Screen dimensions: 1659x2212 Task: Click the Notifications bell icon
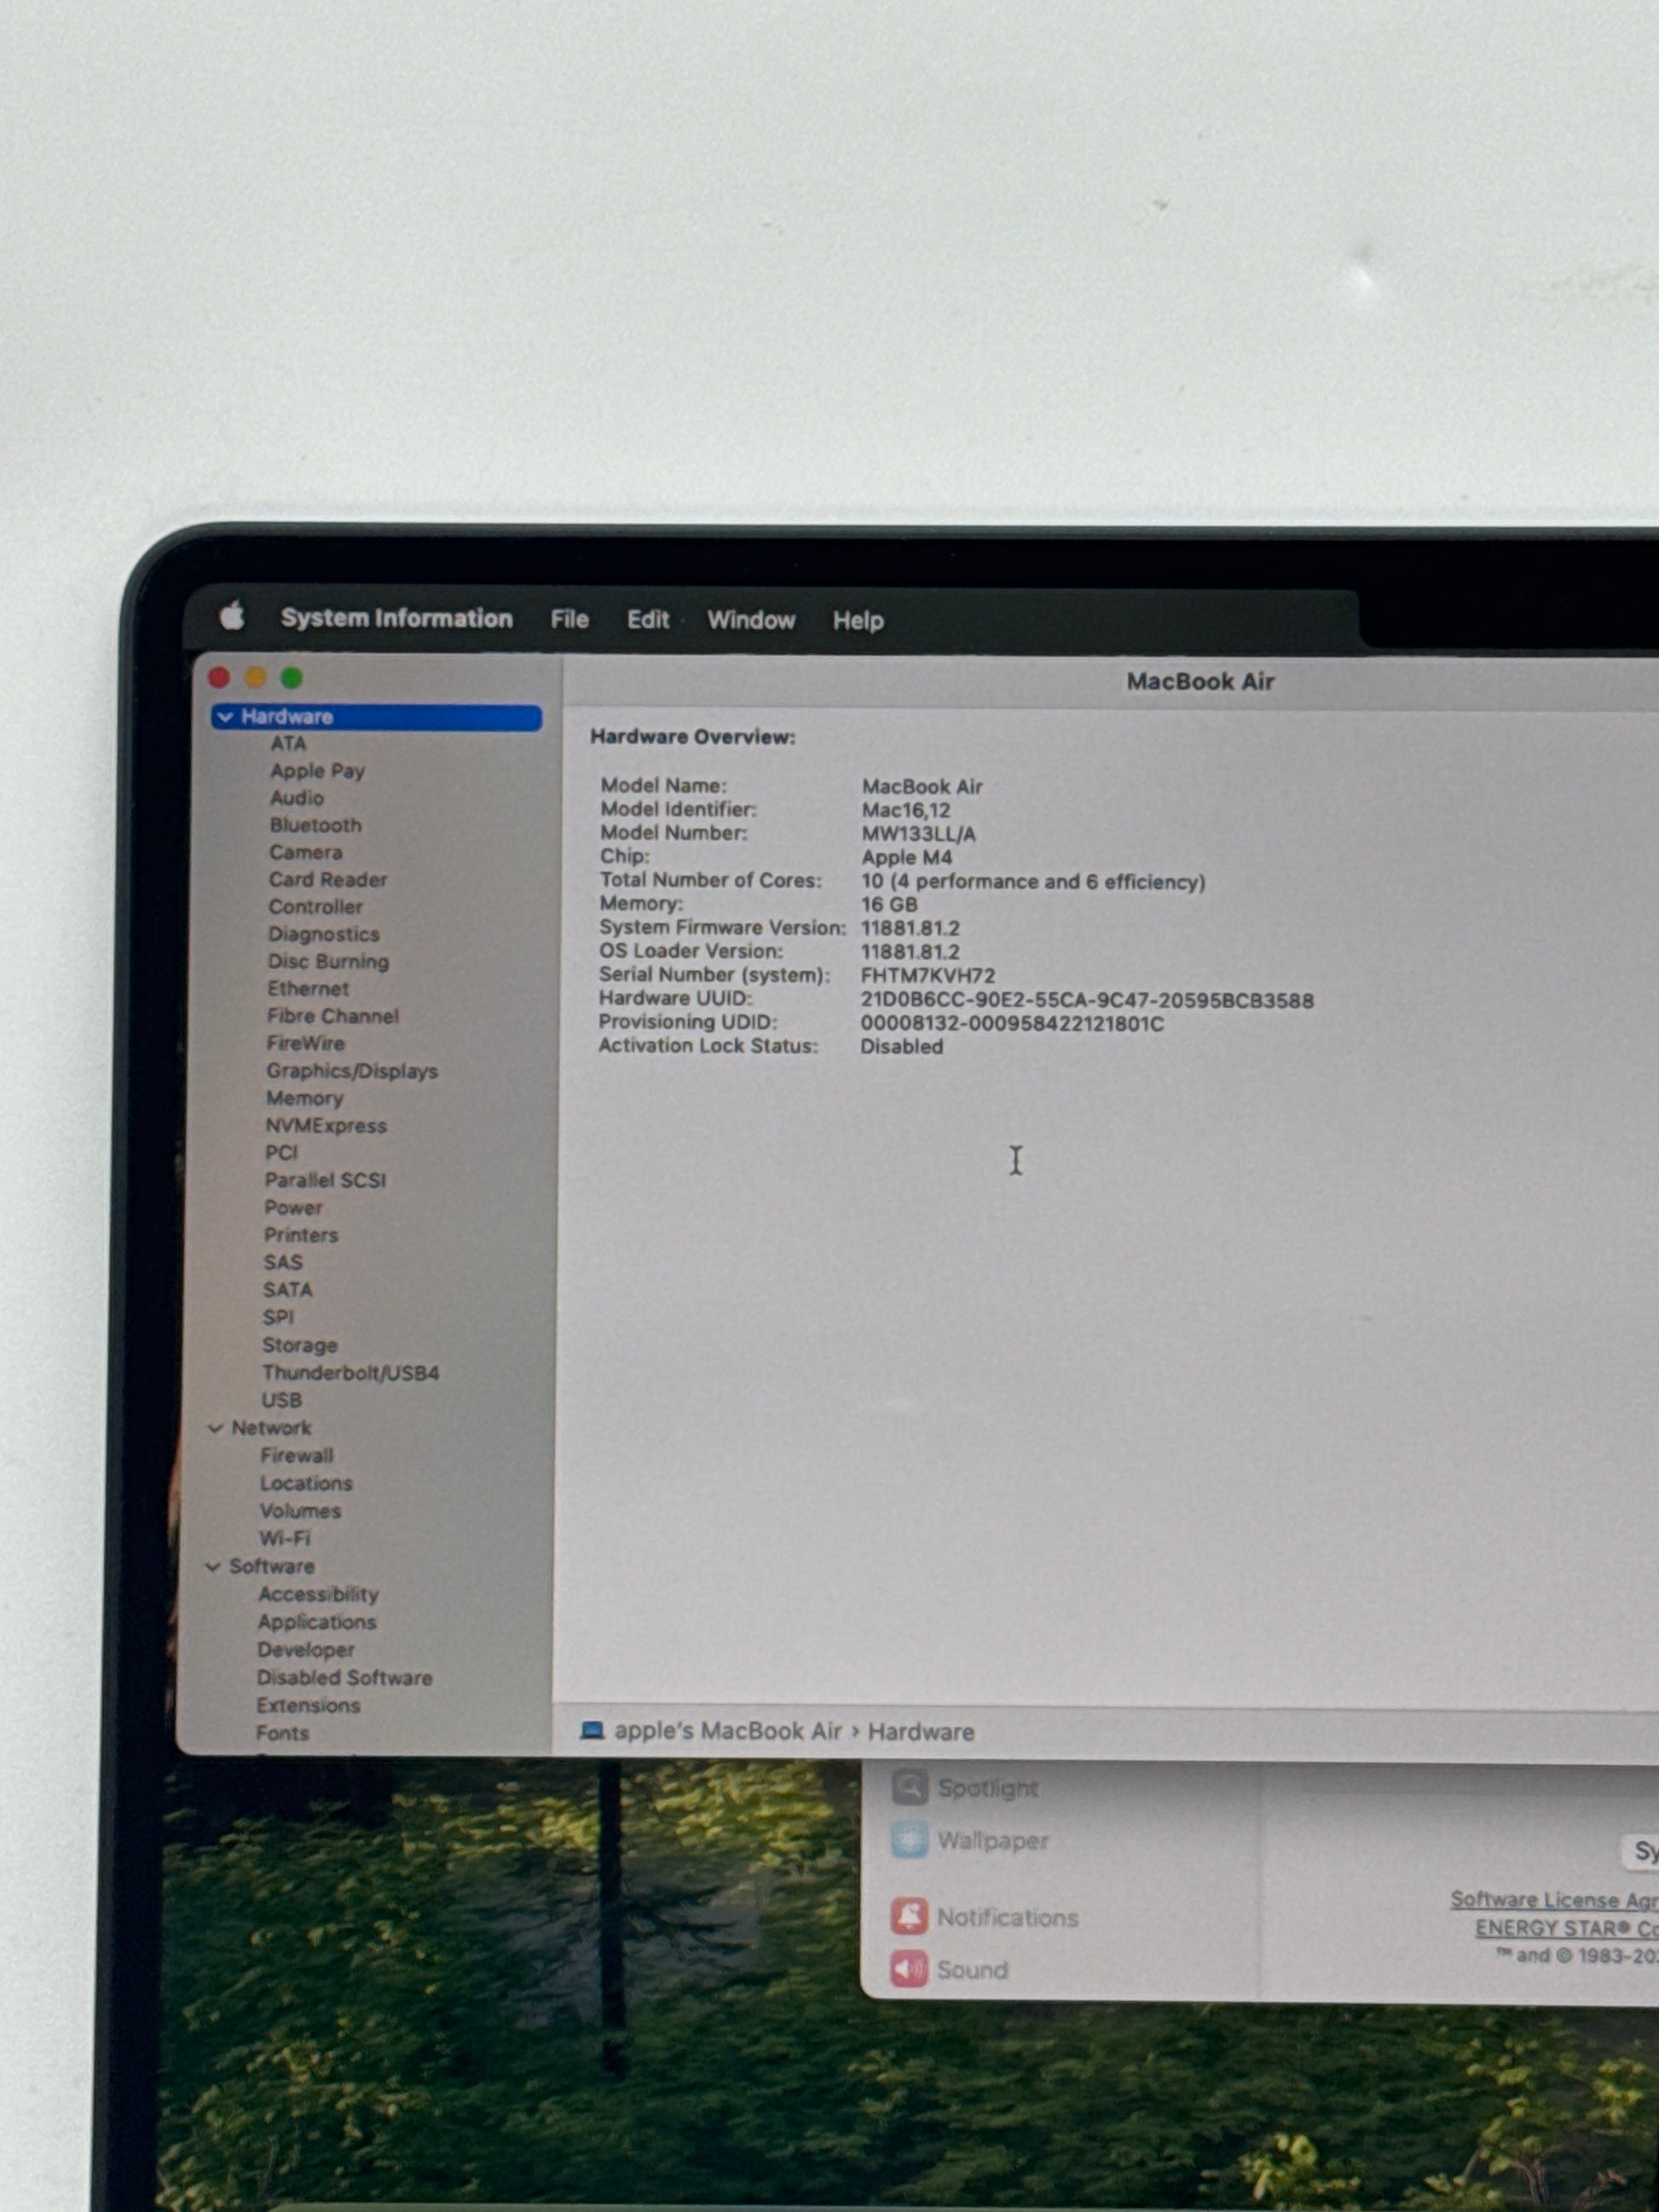click(909, 1916)
